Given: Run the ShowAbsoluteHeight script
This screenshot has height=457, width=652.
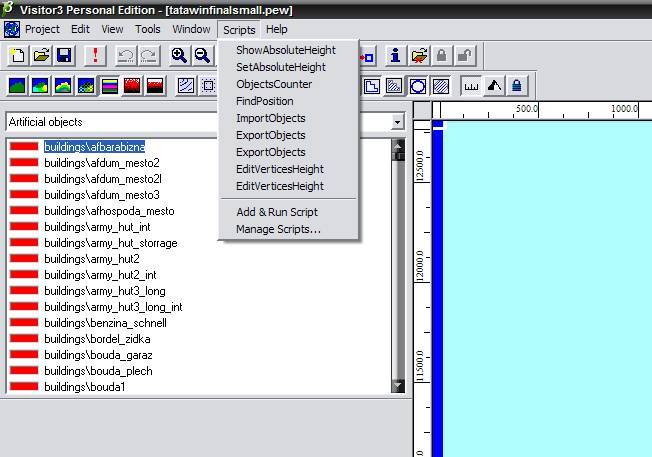Looking at the screenshot, I should tap(286, 50).
